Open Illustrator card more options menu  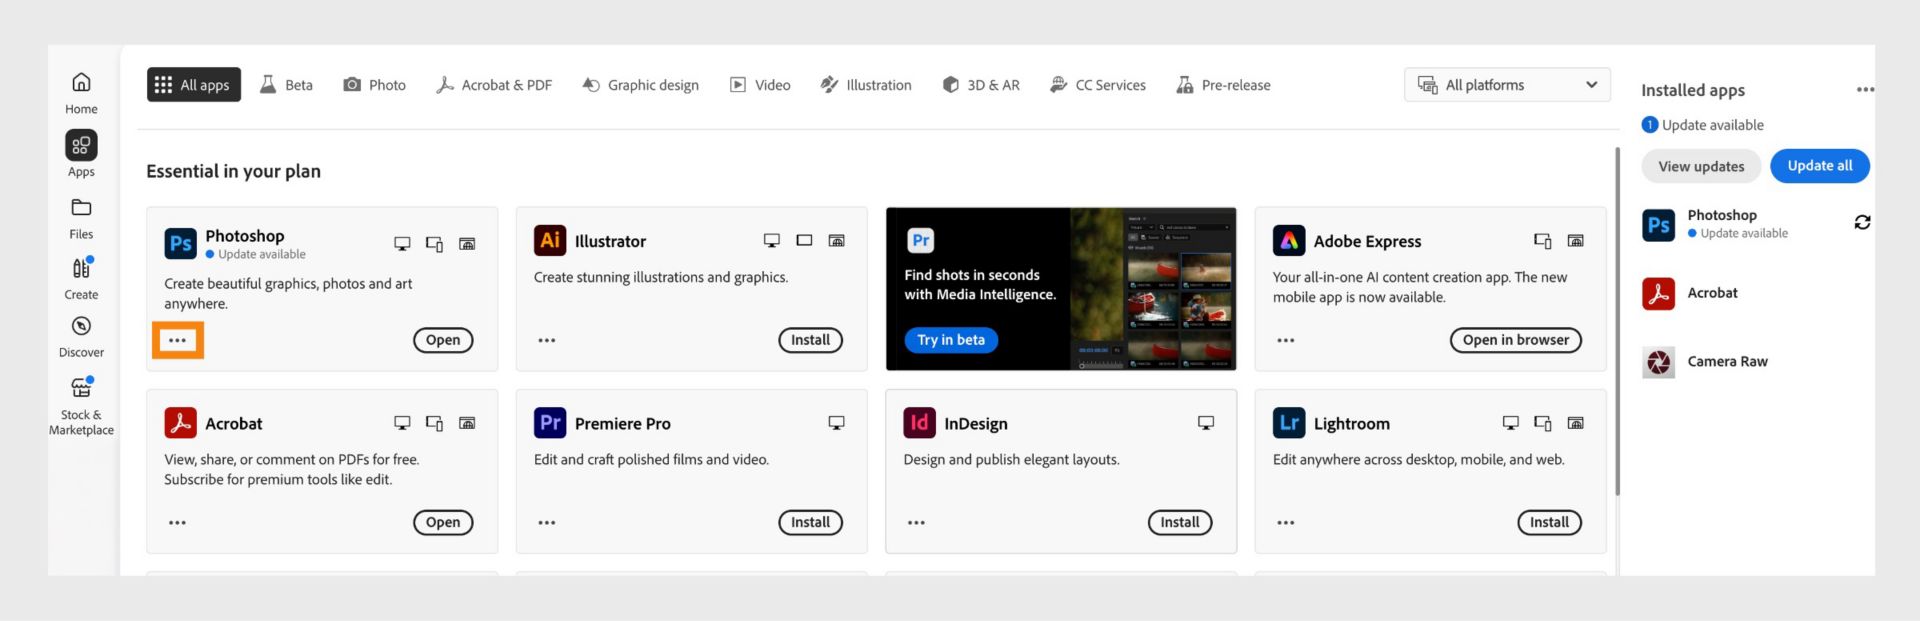tap(547, 340)
